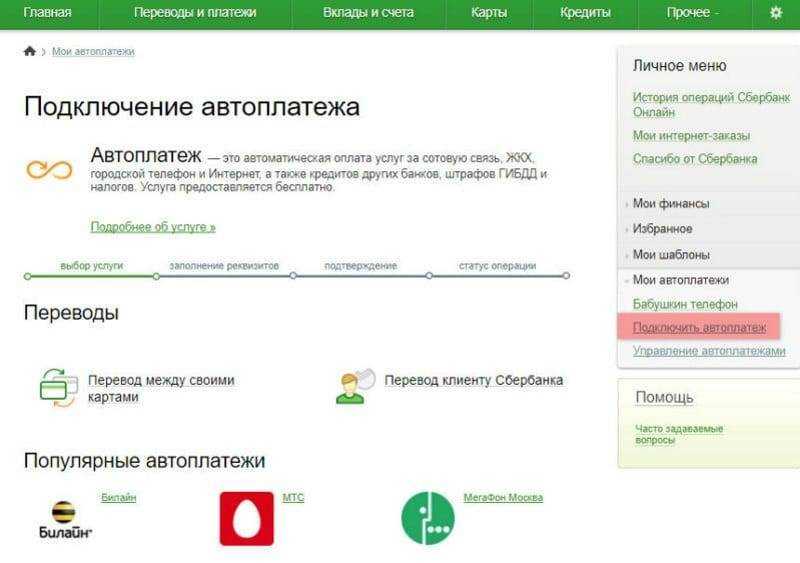Click the Личное меню heading

point(680,66)
